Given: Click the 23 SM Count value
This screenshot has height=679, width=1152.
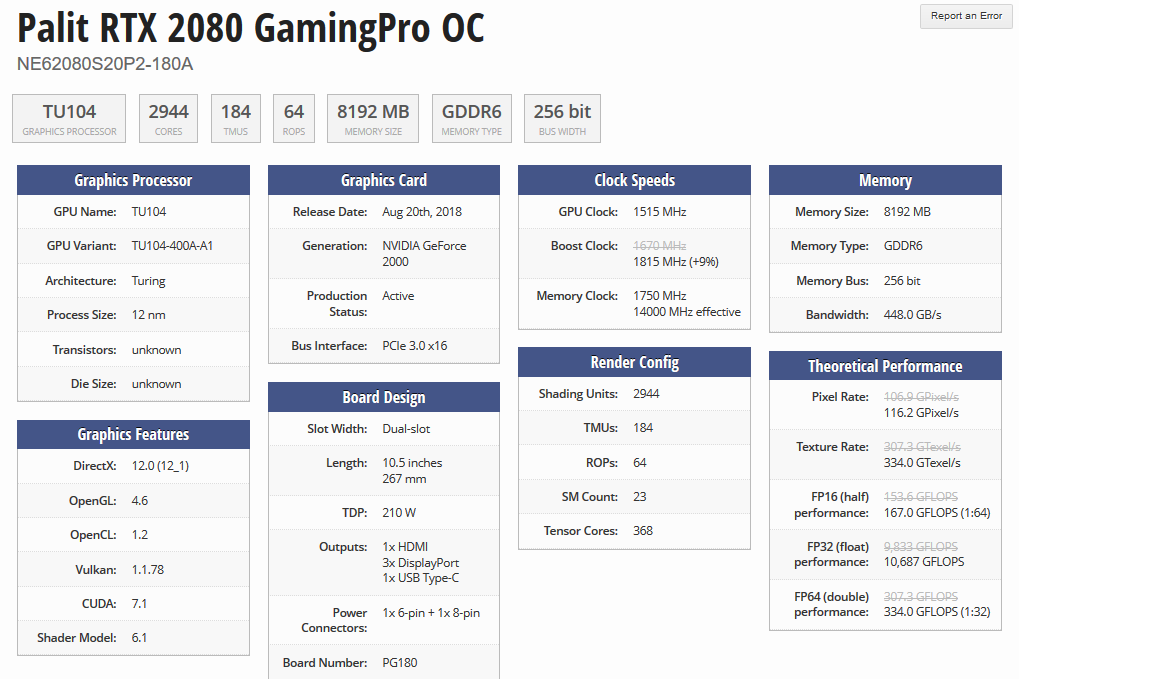Looking at the screenshot, I should [640, 497].
